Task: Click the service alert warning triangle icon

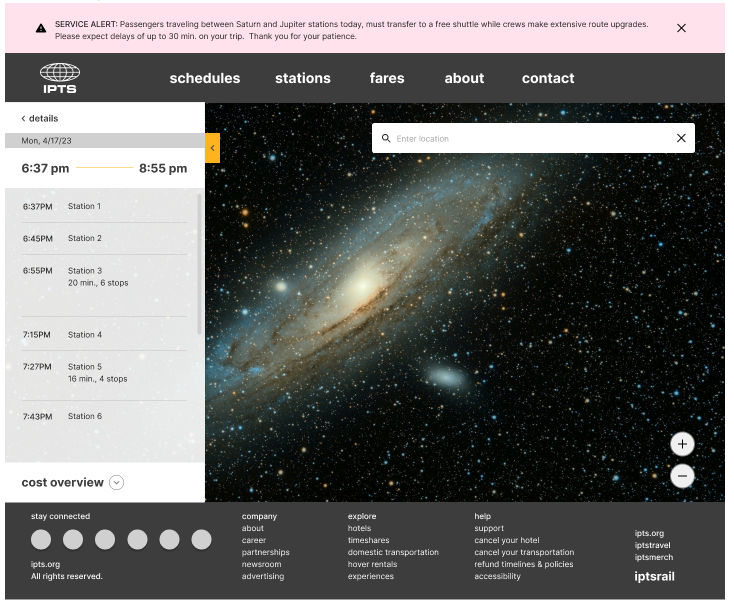Action: [x=41, y=28]
